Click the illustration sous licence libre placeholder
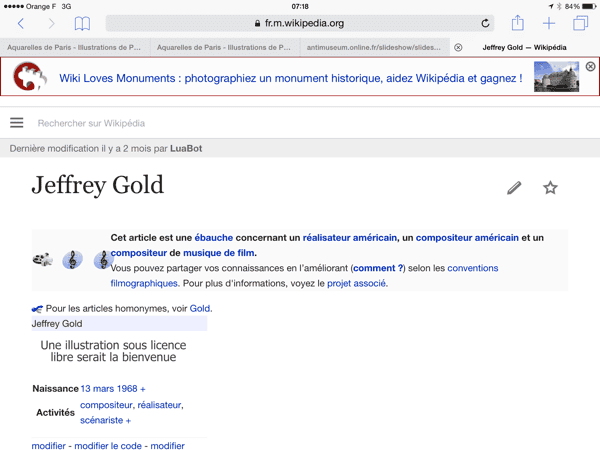Screen dimensions: 600x450 tap(113, 351)
